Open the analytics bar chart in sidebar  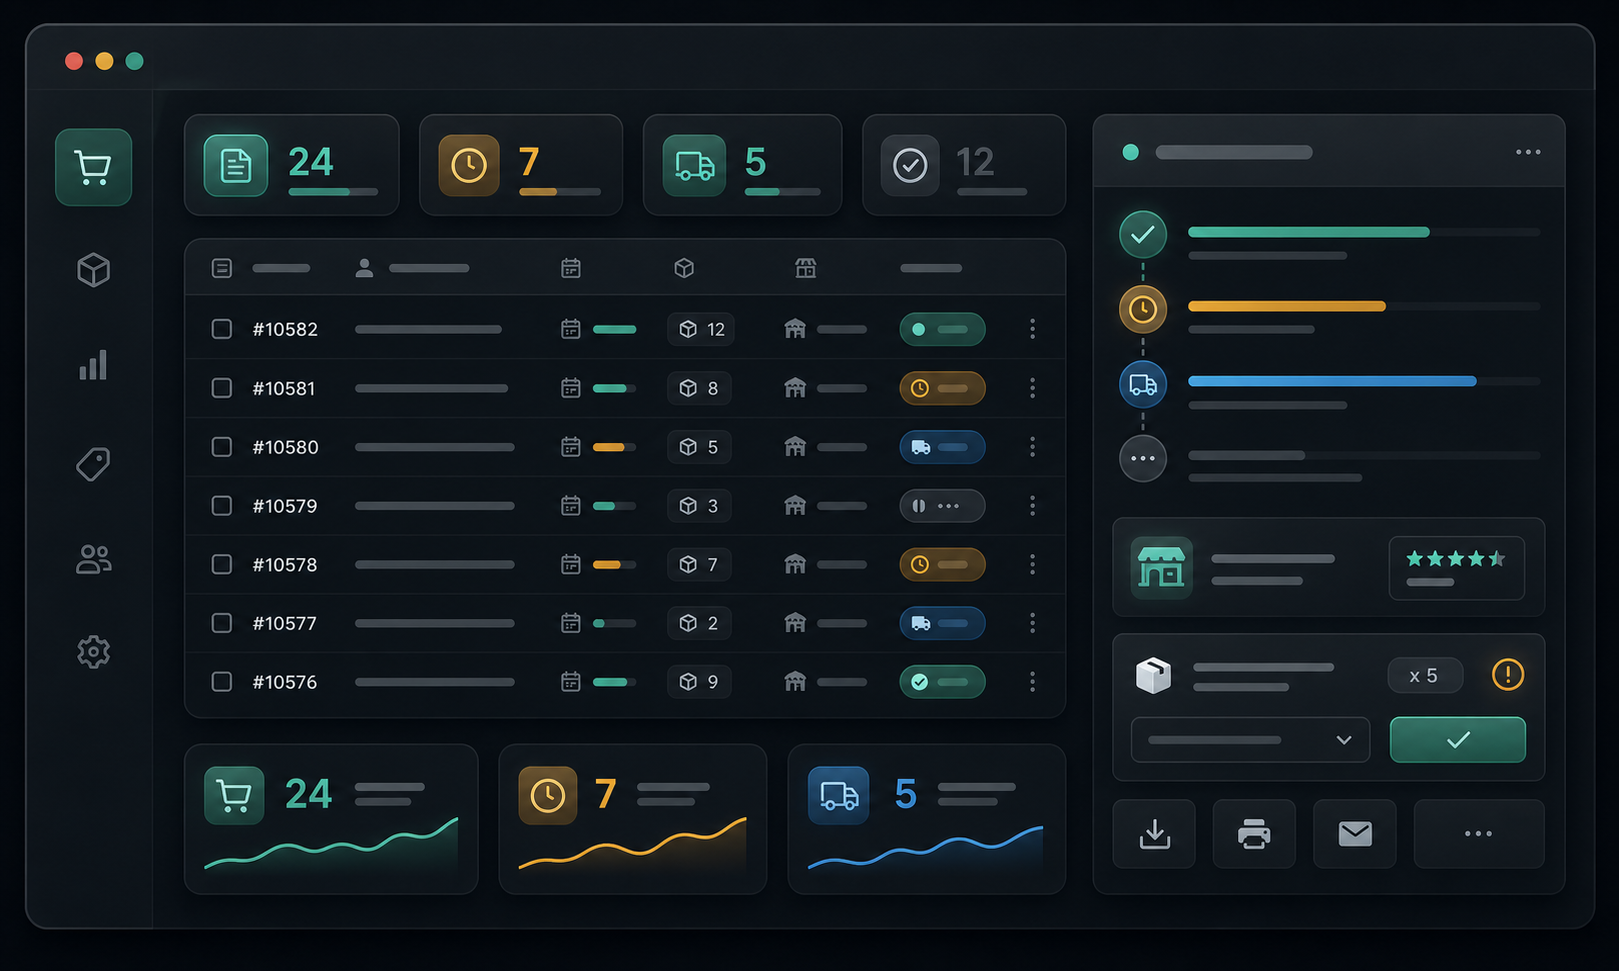93,365
